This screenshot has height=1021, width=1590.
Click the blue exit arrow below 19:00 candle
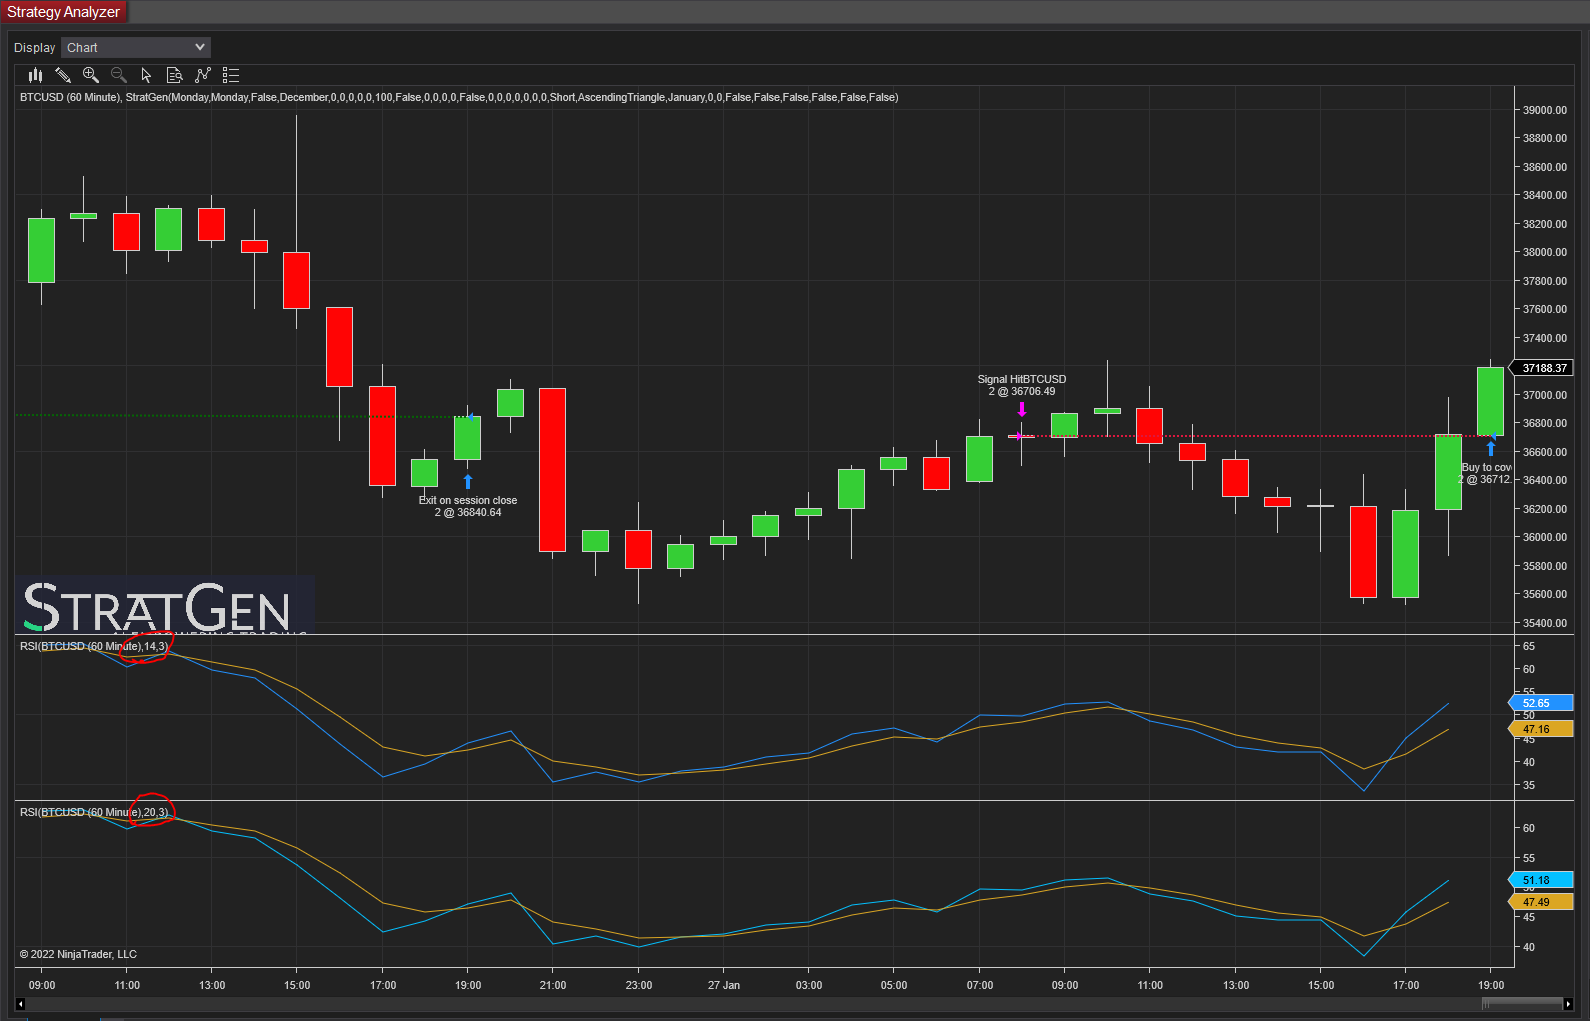click(468, 482)
